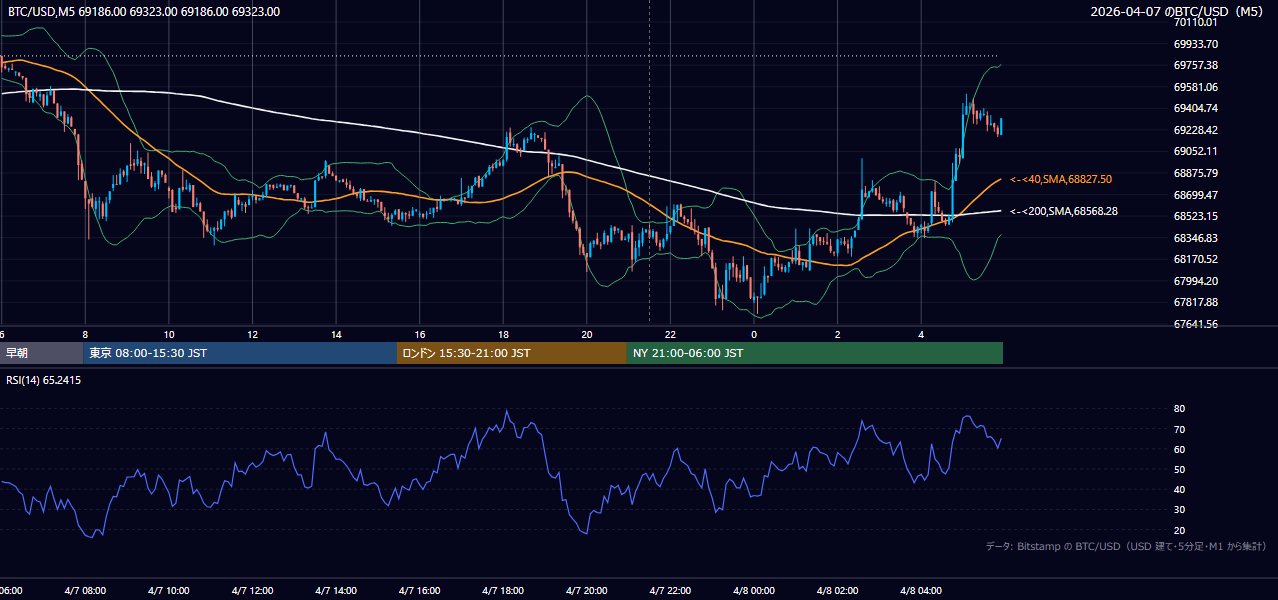Click price axis label 67817.88
1278x600 pixels.
(x=1196, y=302)
